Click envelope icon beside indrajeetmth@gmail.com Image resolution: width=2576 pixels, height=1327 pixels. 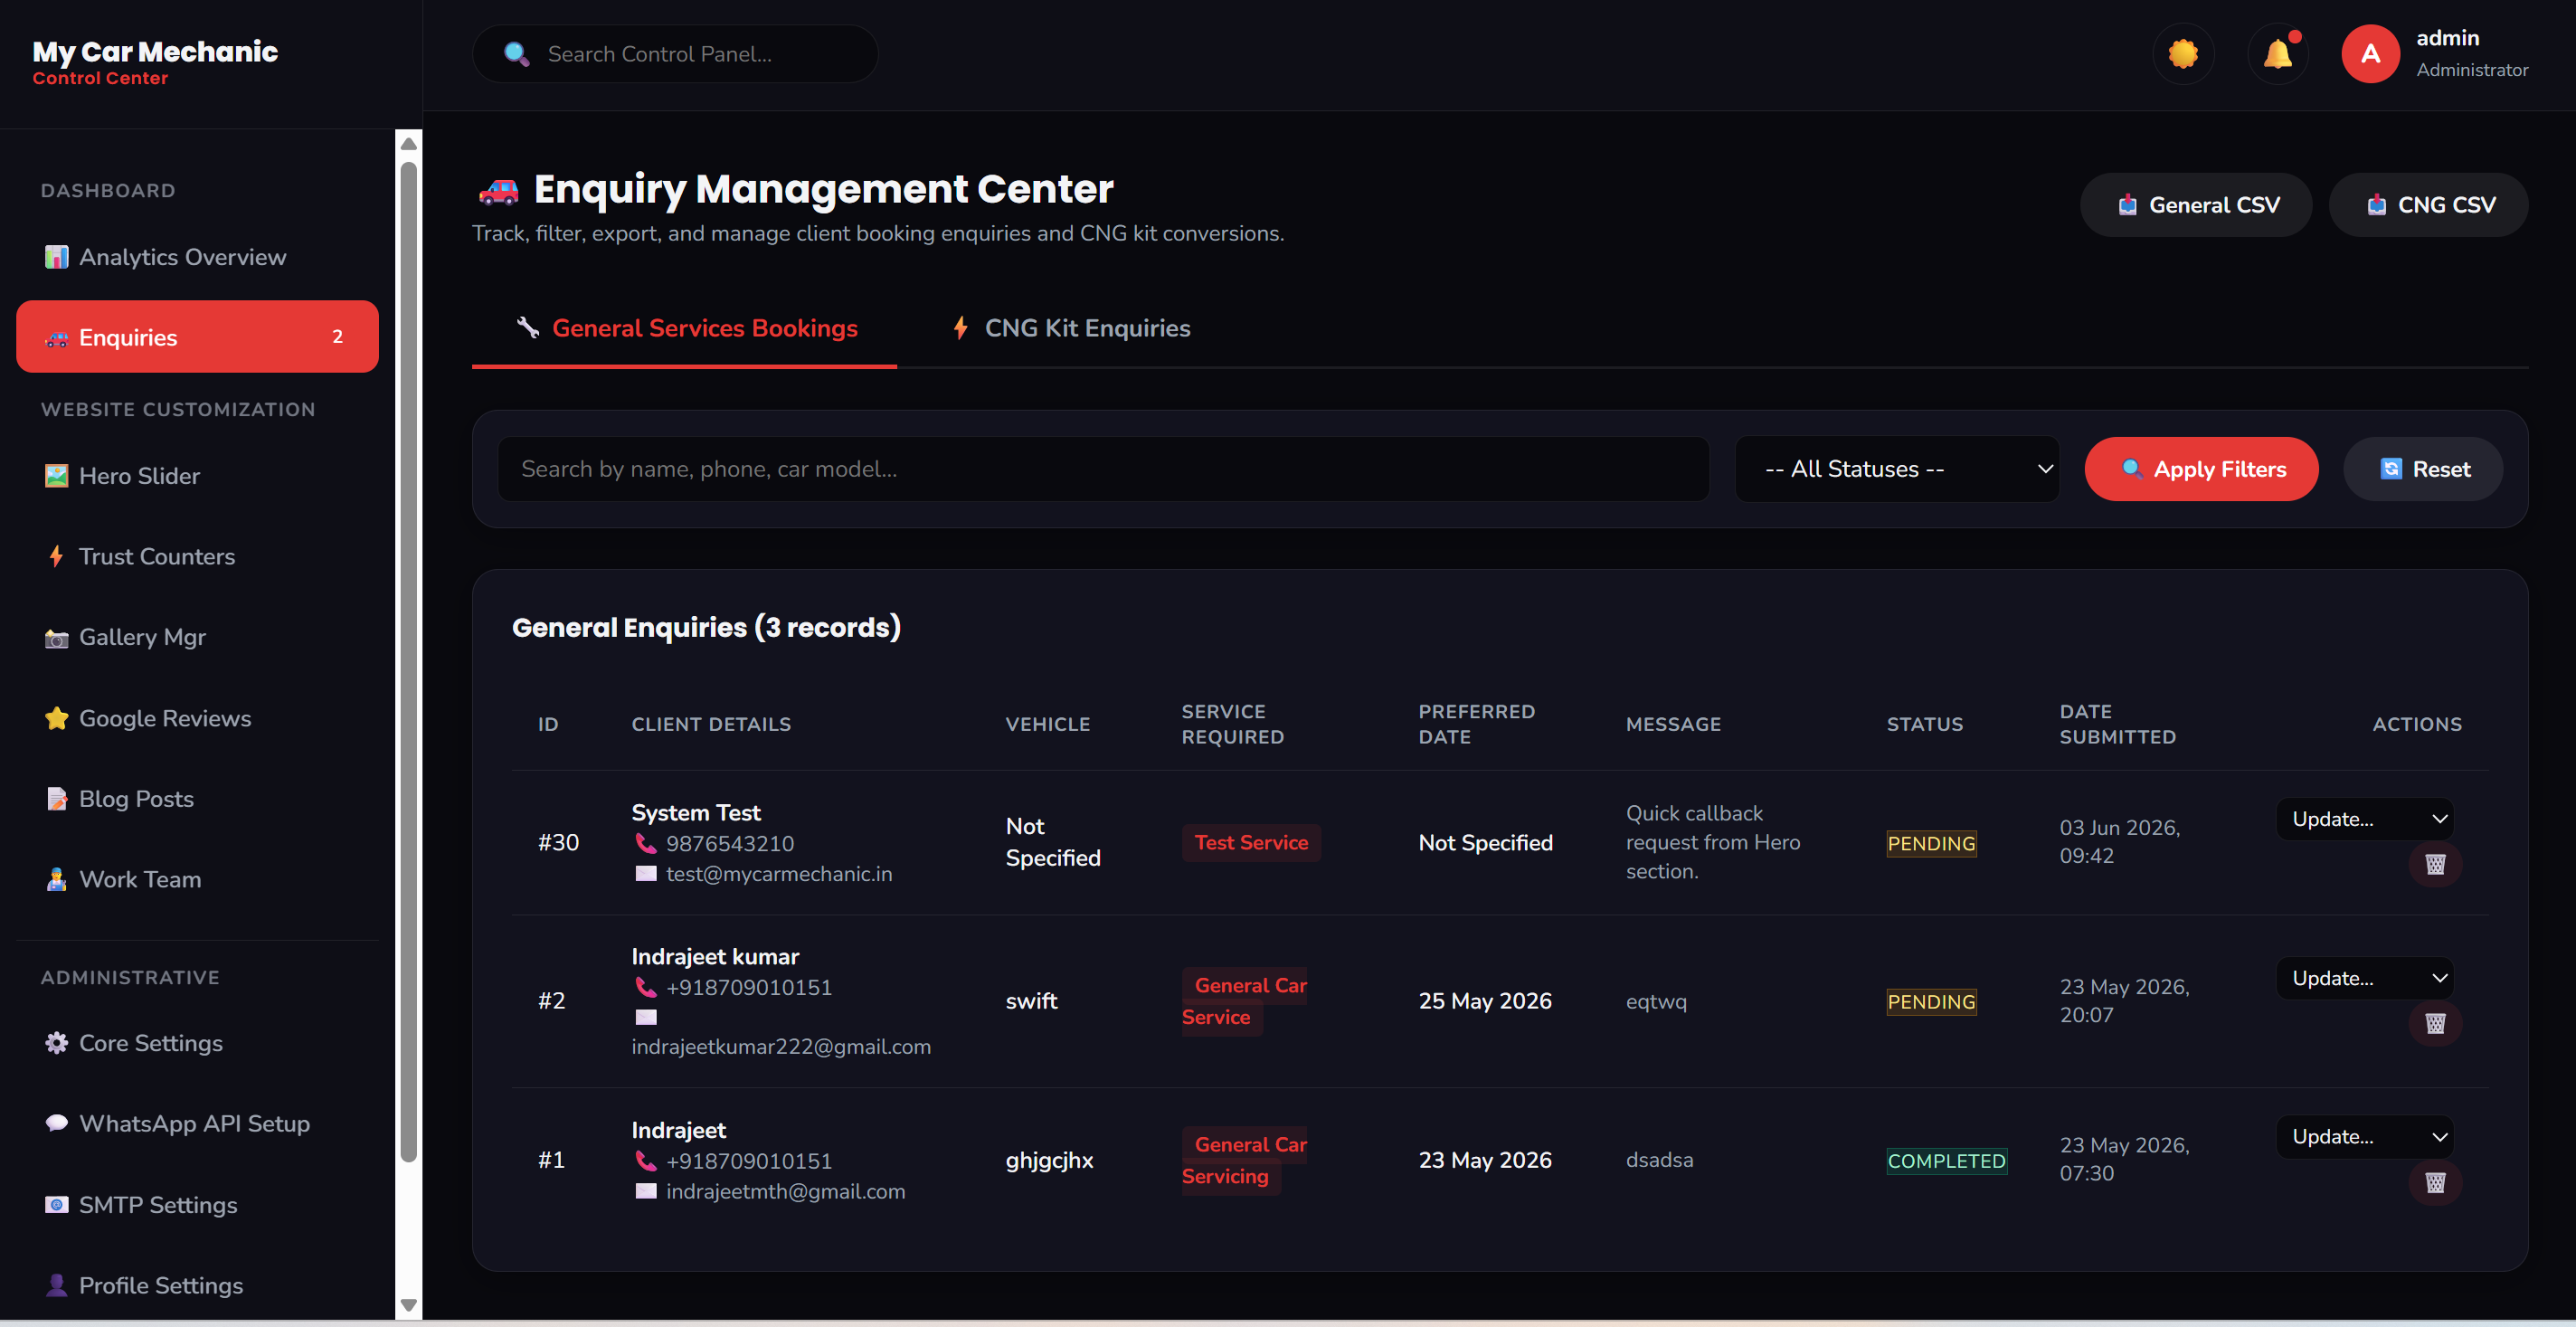point(646,1192)
